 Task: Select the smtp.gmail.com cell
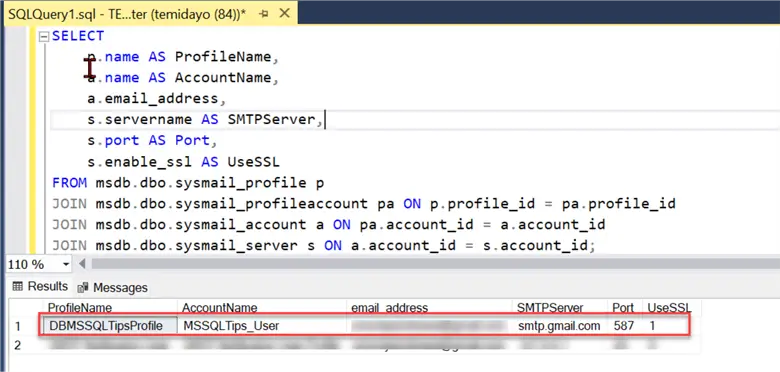pos(560,326)
